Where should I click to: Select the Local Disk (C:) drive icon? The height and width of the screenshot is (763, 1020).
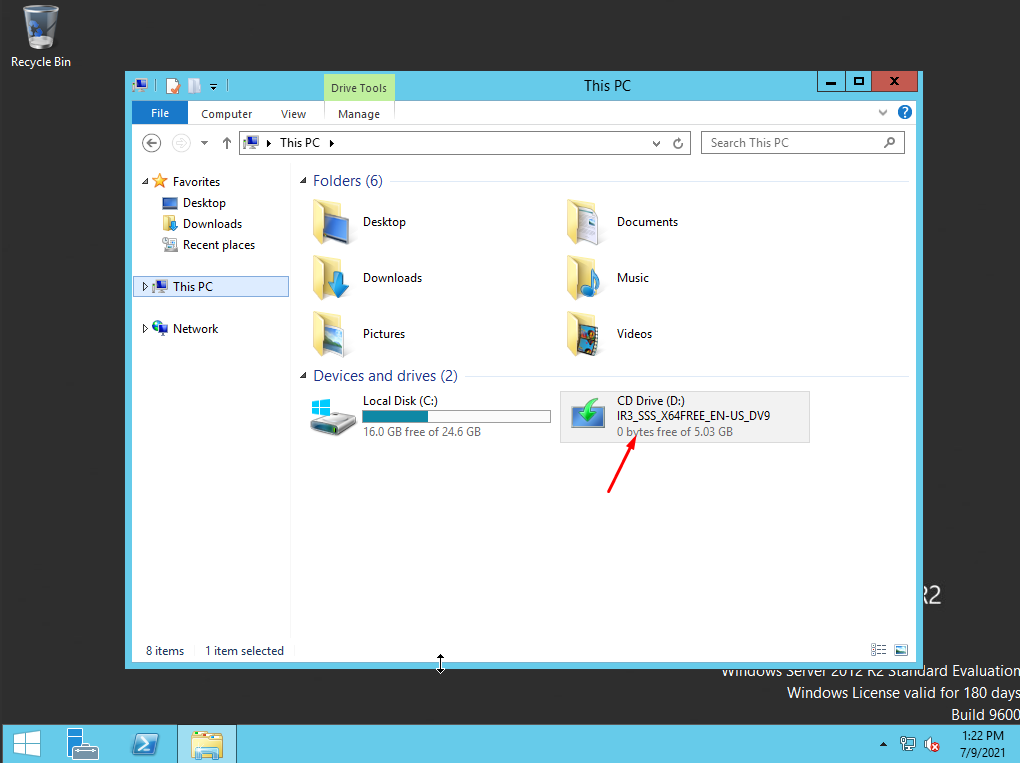point(332,417)
